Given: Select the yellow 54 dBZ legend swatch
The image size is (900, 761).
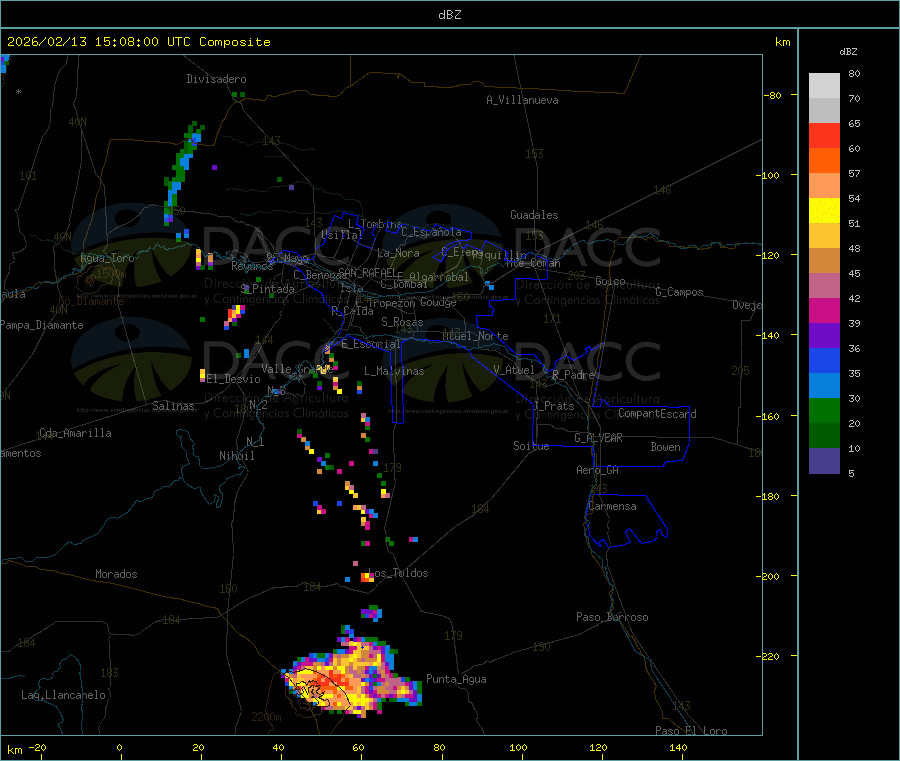Looking at the screenshot, I should [824, 211].
